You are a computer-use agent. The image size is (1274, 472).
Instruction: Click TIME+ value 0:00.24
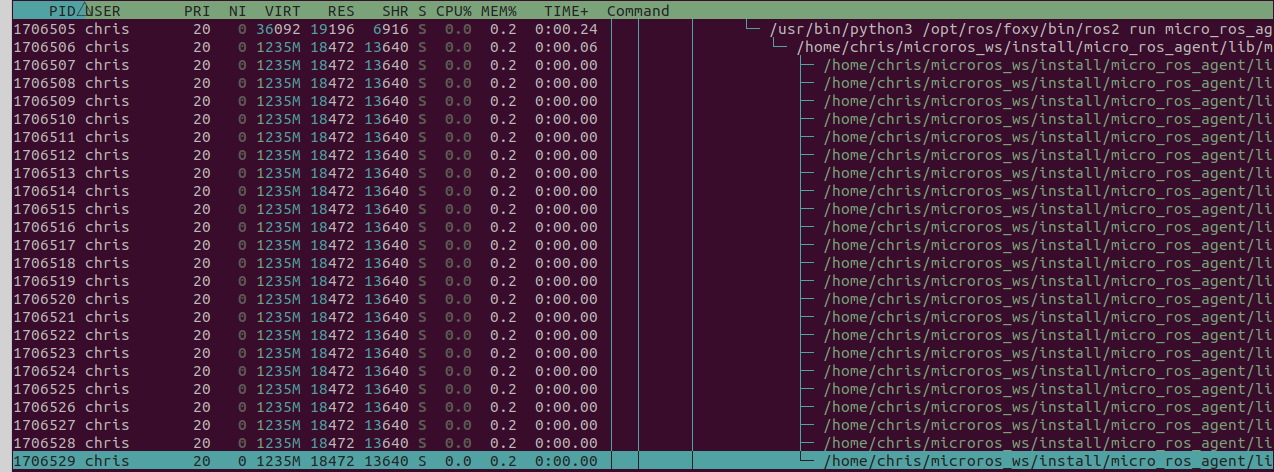coord(566,29)
